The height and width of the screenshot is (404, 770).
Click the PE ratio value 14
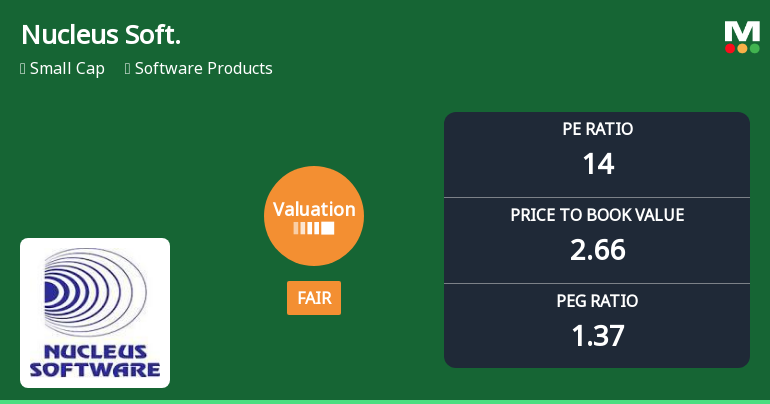pos(597,163)
